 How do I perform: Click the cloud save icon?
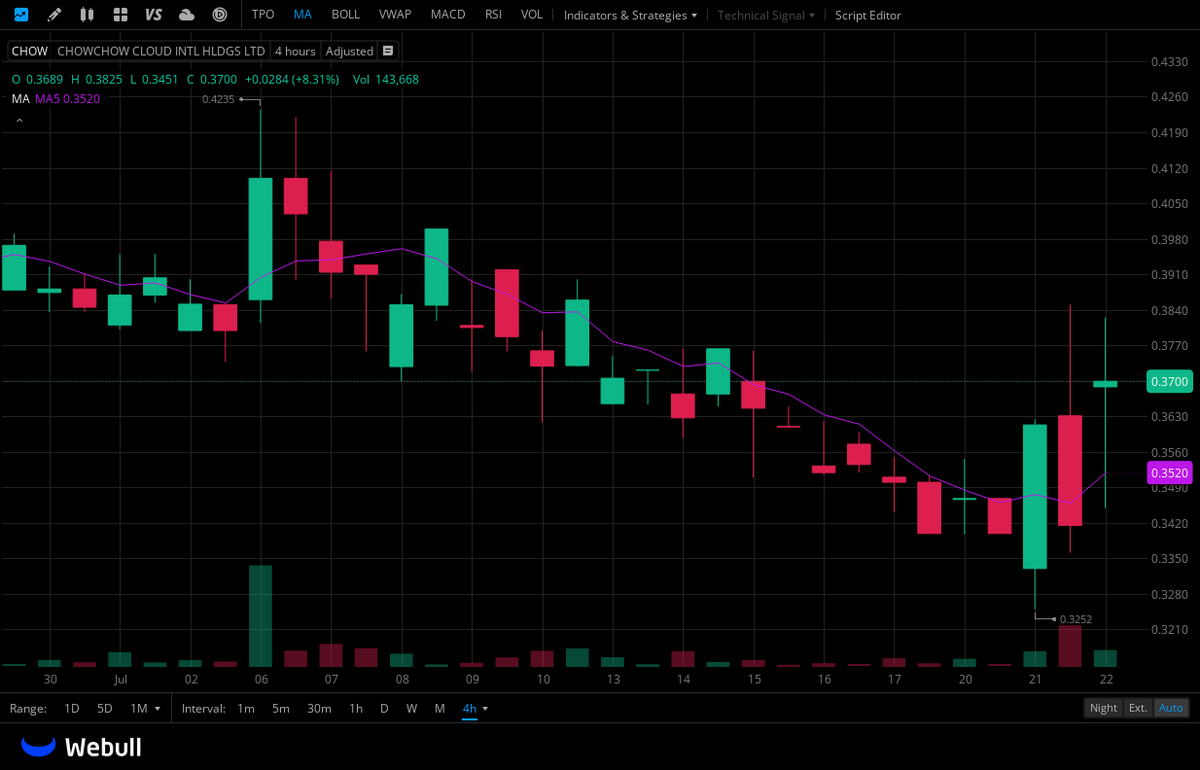pos(186,15)
